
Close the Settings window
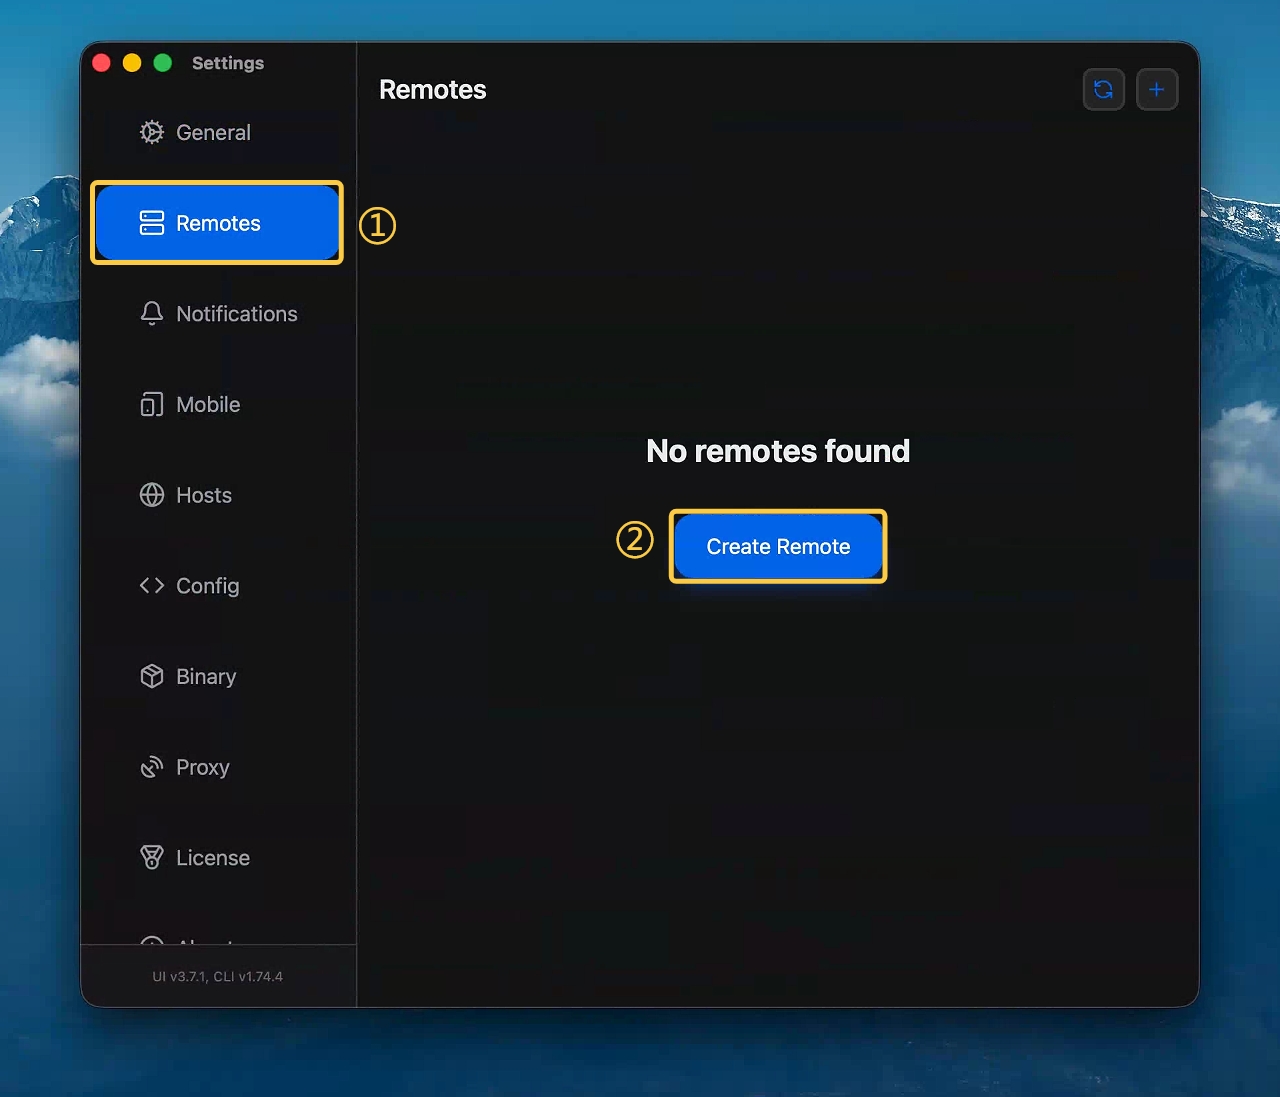(x=101, y=63)
